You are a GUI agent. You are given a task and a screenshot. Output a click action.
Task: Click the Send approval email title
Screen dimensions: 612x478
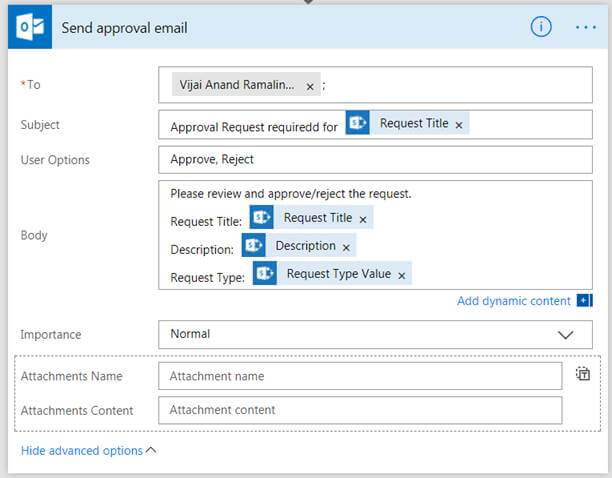point(124,27)
